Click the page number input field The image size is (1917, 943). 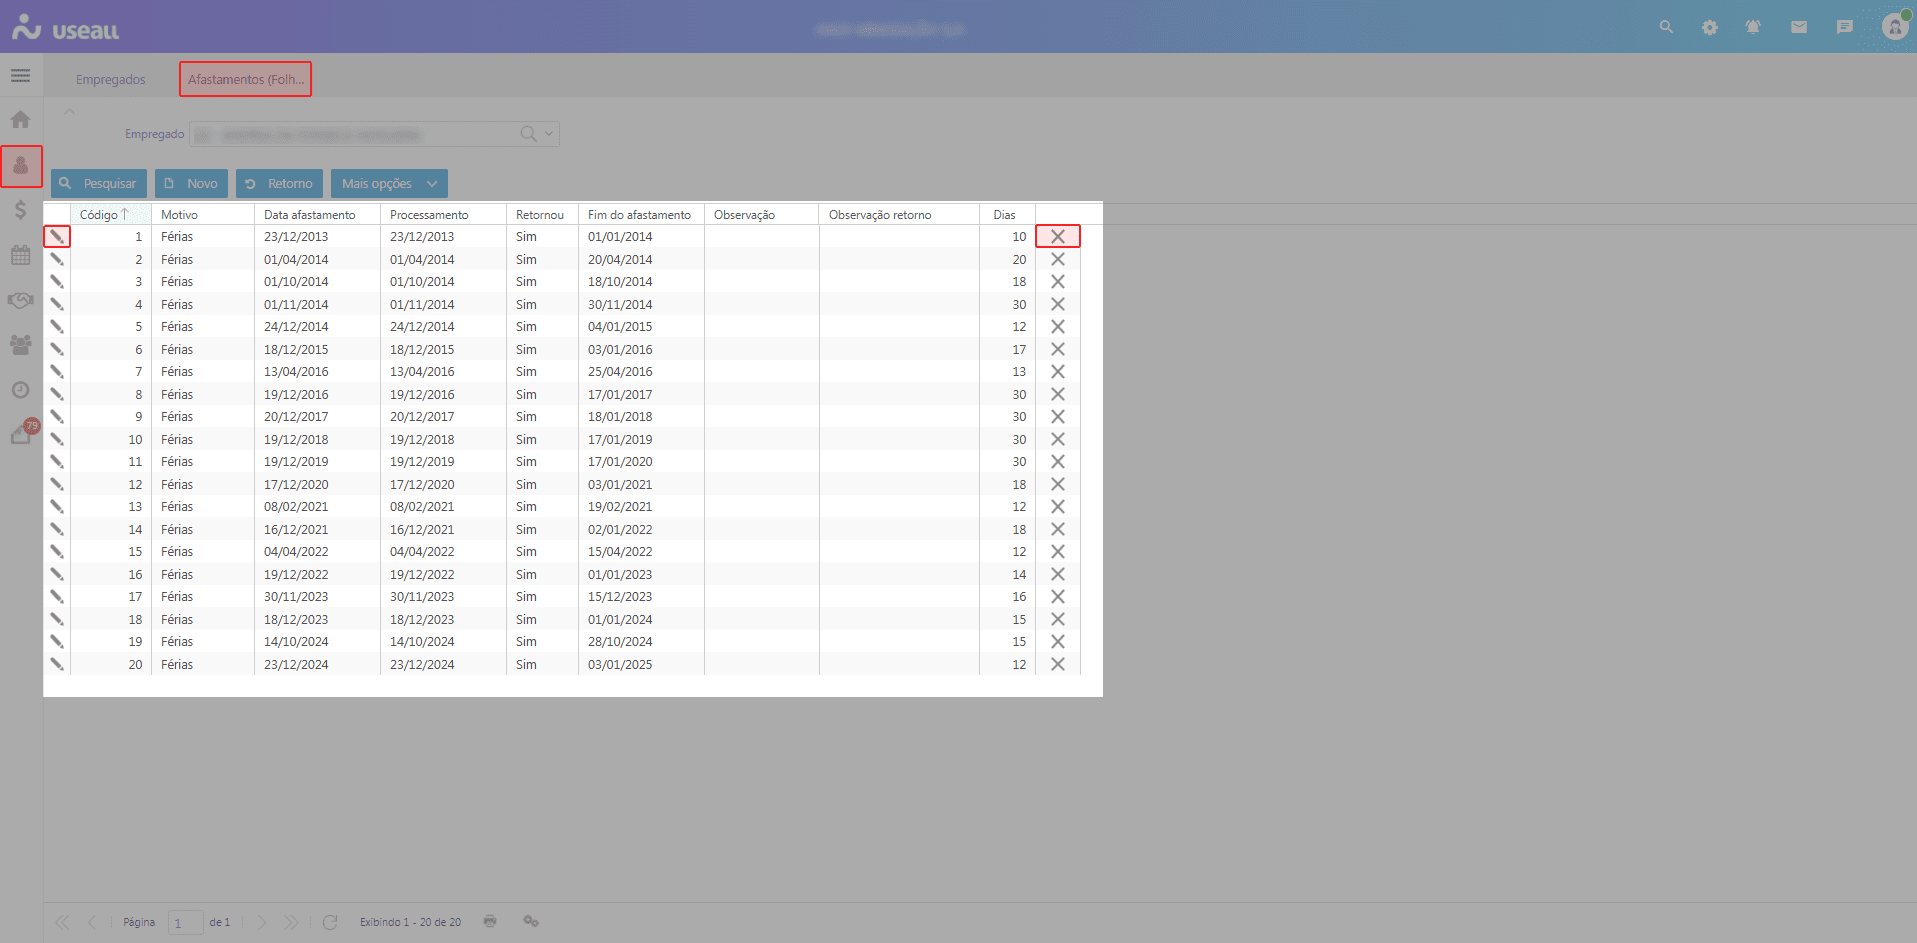click(186, 922)
